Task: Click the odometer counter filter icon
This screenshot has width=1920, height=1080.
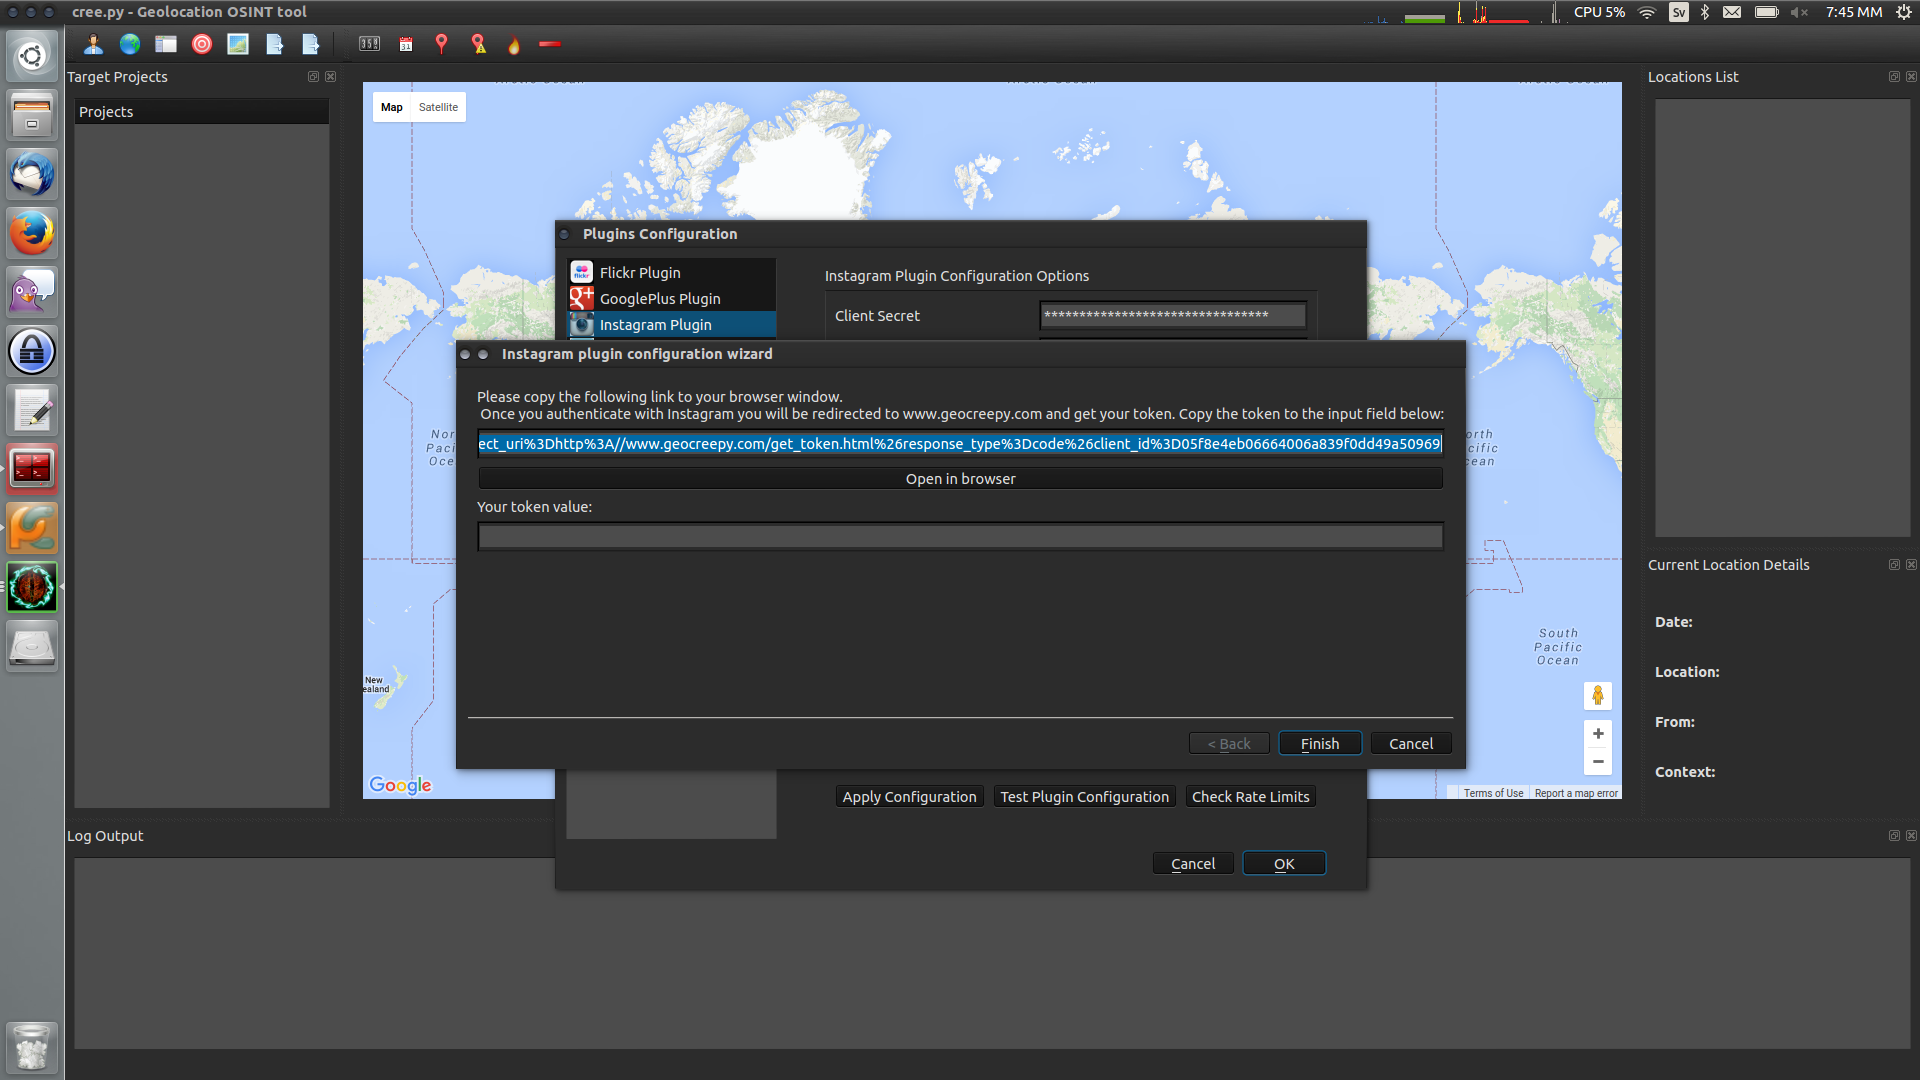Action: tap(370, 44)
